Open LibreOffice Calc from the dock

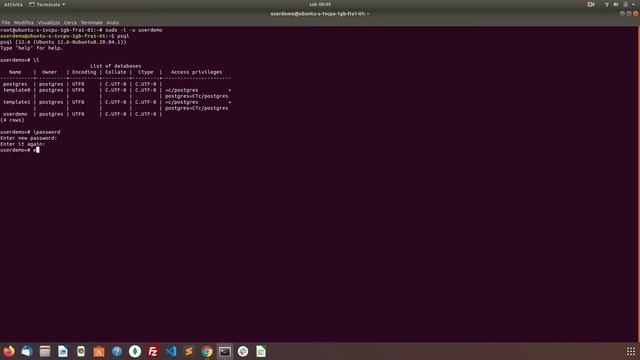pyautogui.click(x=261, y=351)
